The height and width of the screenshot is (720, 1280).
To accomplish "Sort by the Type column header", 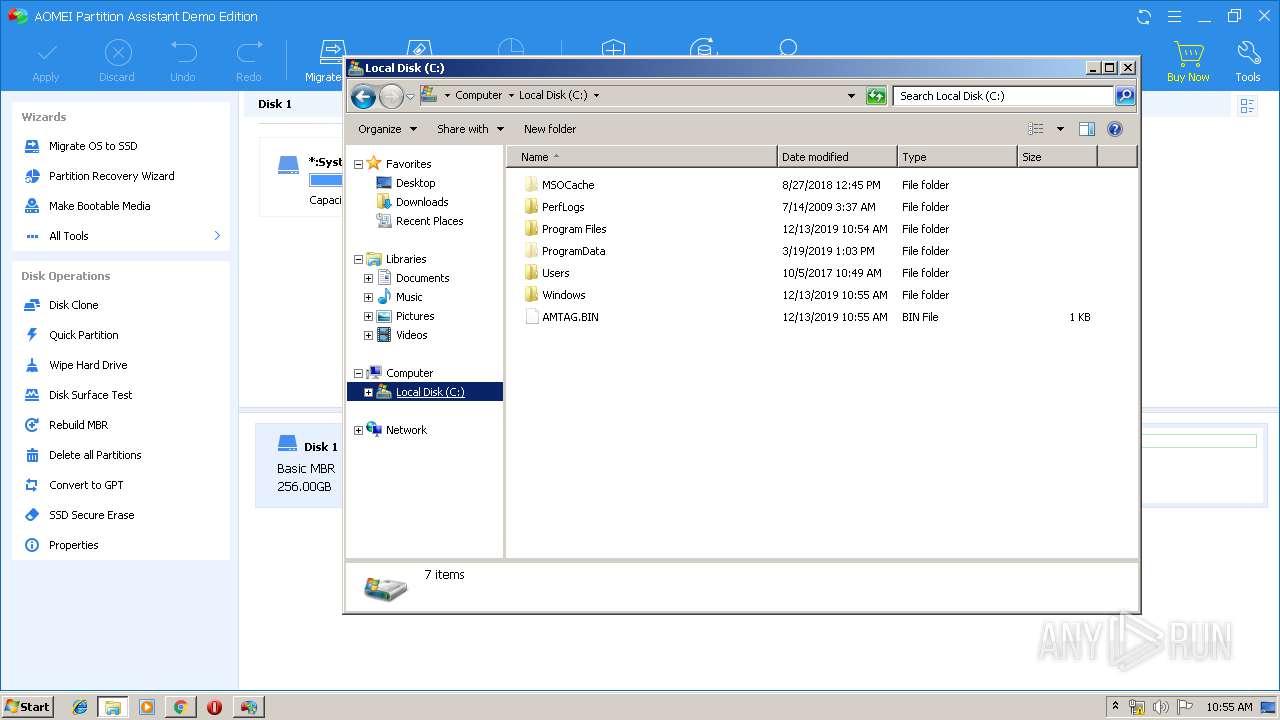I will [x=957, y=157].
